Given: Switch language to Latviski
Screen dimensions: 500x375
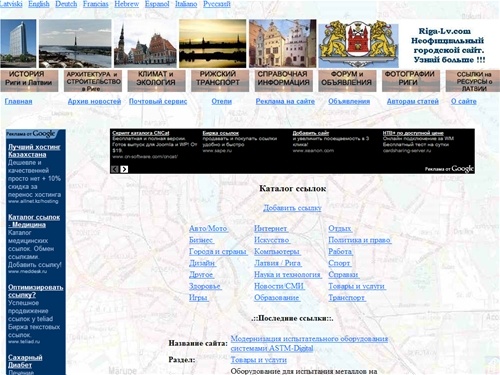Looking at the screenshot, I should pyautogui.click(x=11, y=4).
